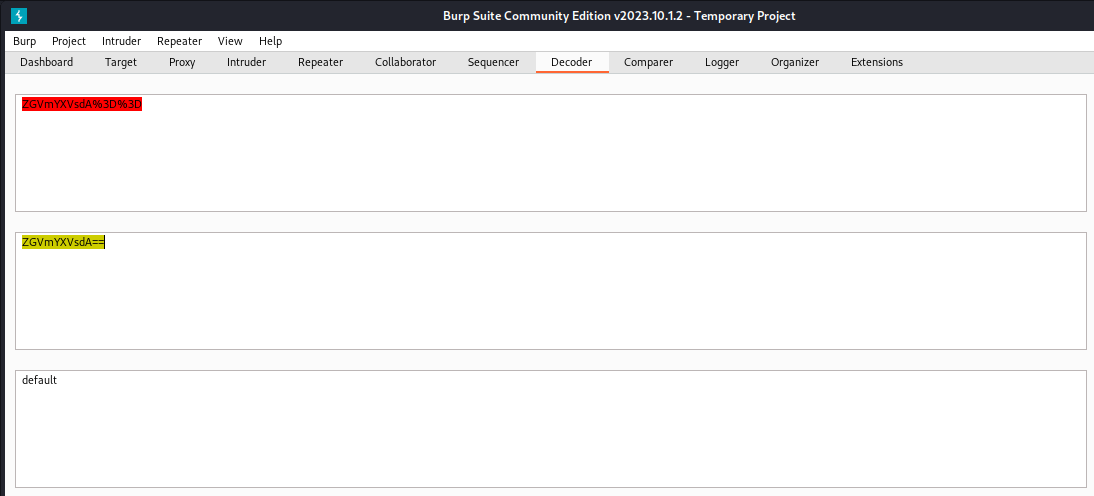Switch to the Dashboard tab
This screenshot has height=496, width=1094.
tap(46, 62)
